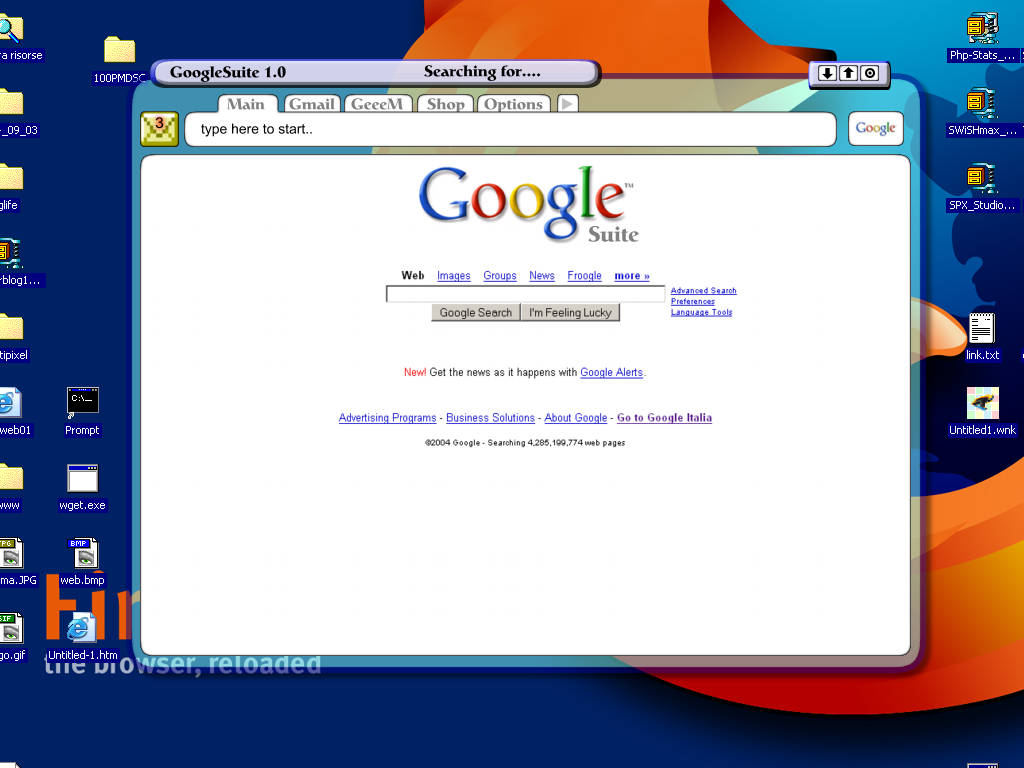Open the GeeeM tab

pos(378,104)
